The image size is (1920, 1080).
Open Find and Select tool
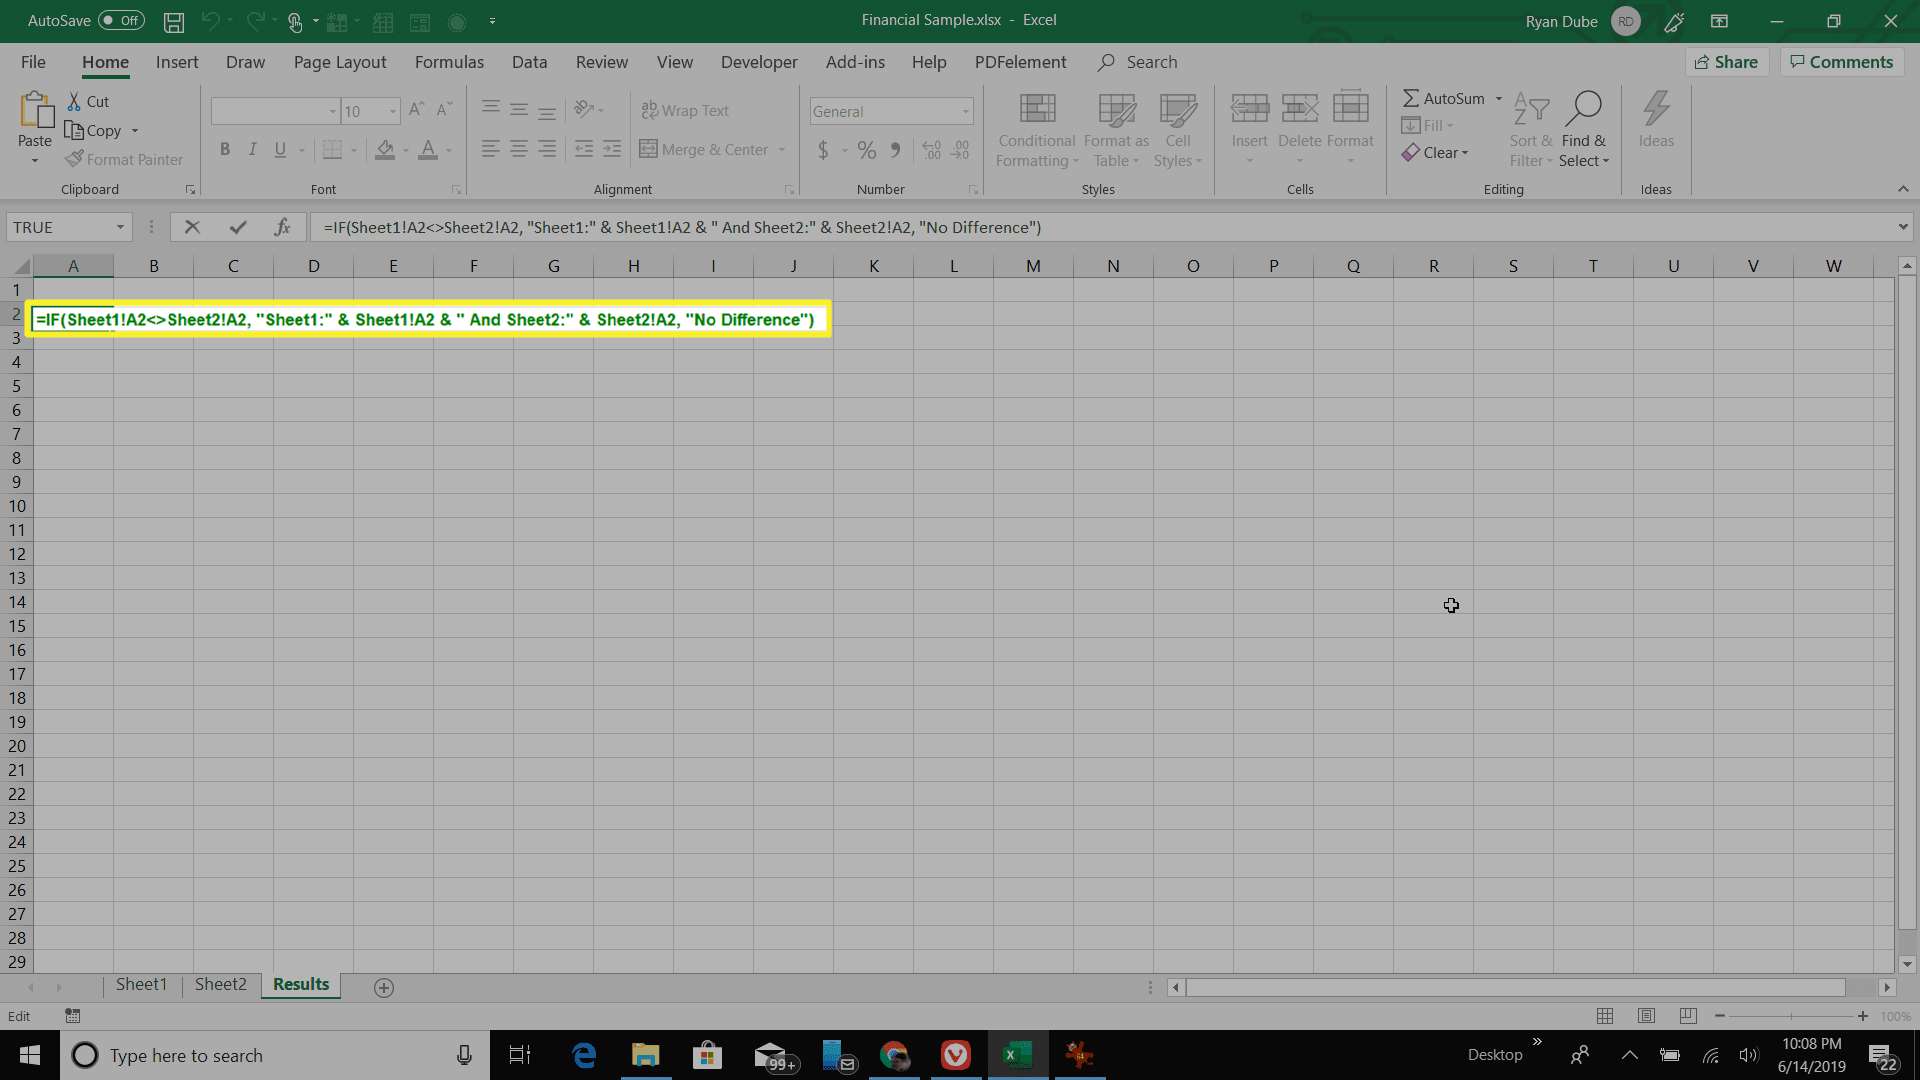tap(1582, 128)
